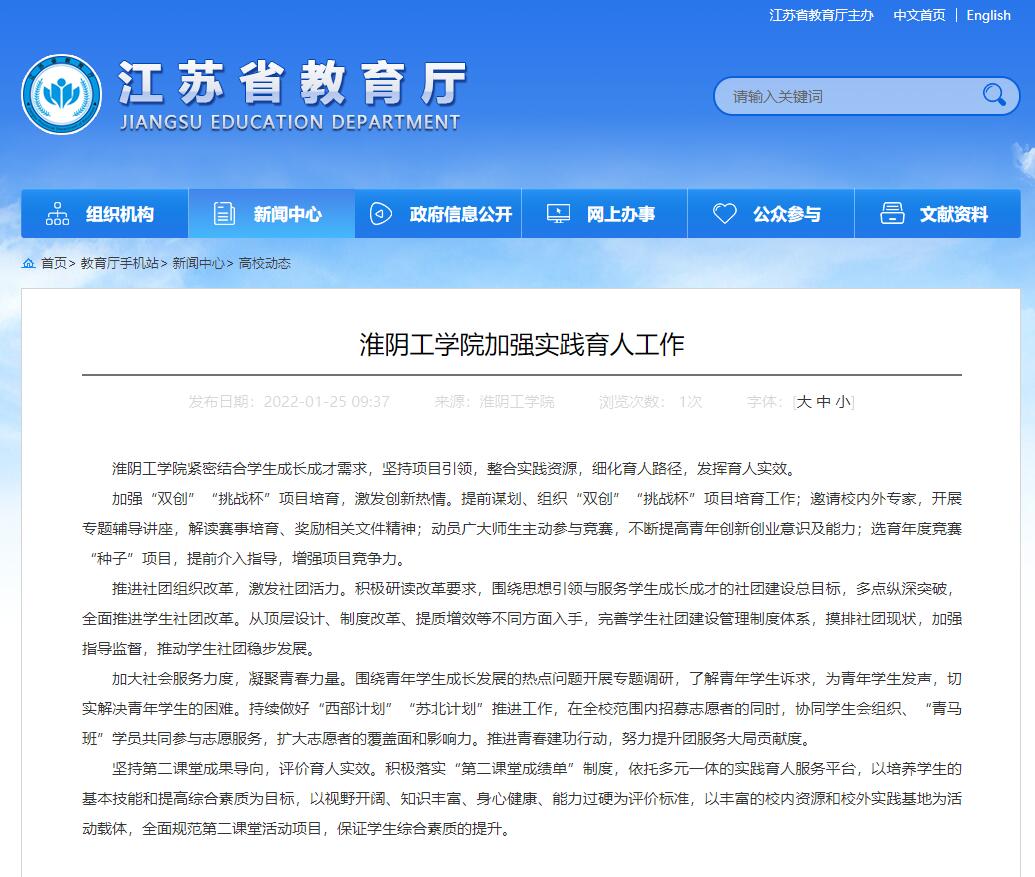This screenshot has height=877, width=1035.
Task: Click the home icon in breadcrumb
Action: click(29, 263)
